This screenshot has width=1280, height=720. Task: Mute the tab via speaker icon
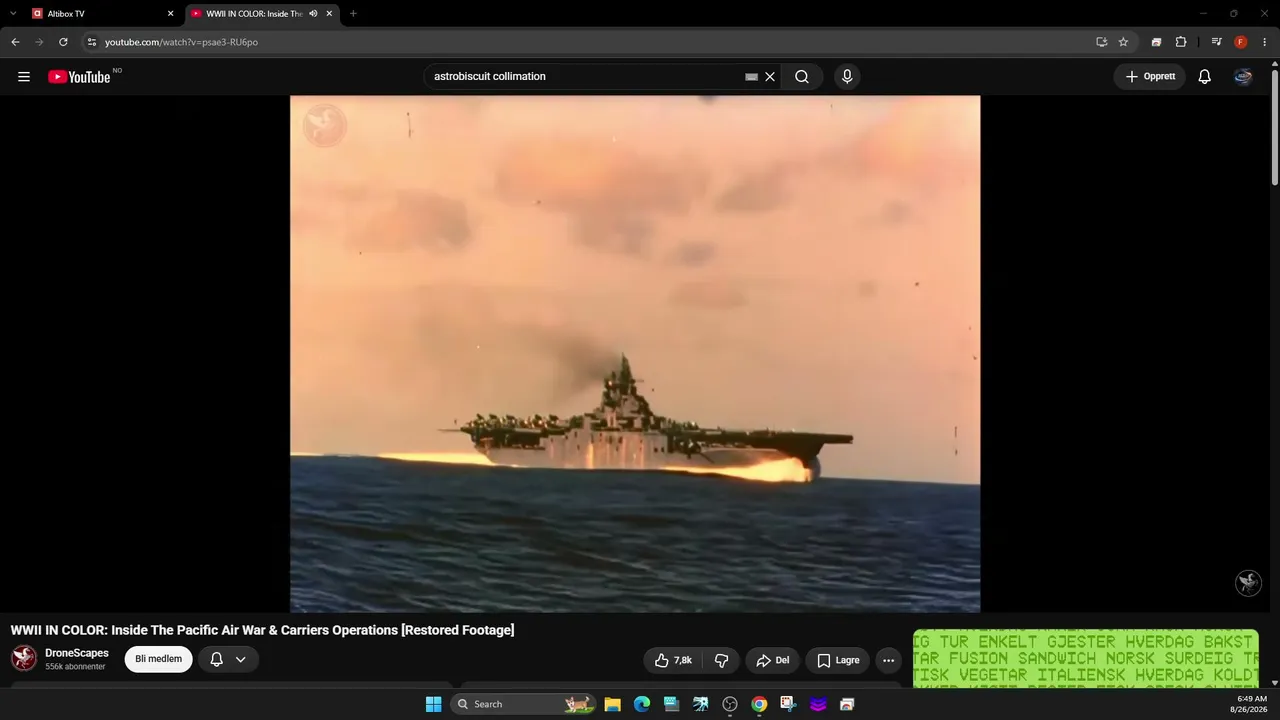point(313,14)
